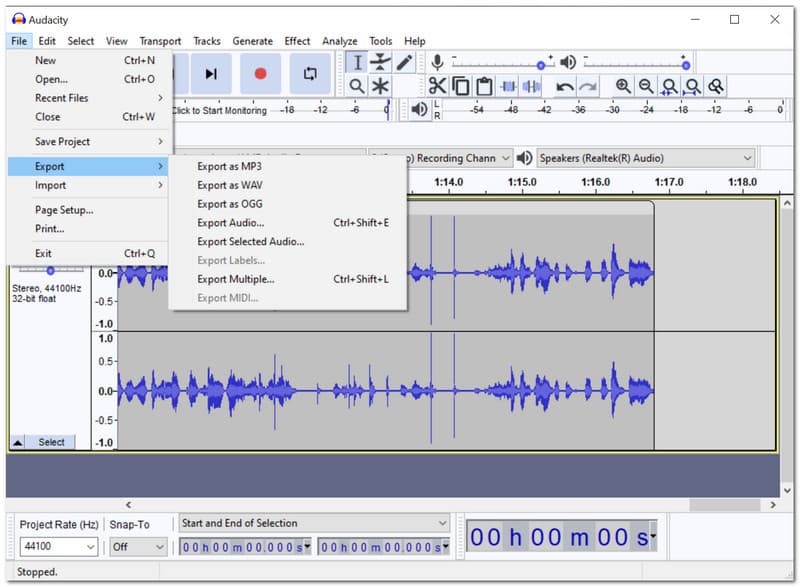Expand the Recent Files submenu
This screenshot has height=587, width=800.
coord(88,98)
